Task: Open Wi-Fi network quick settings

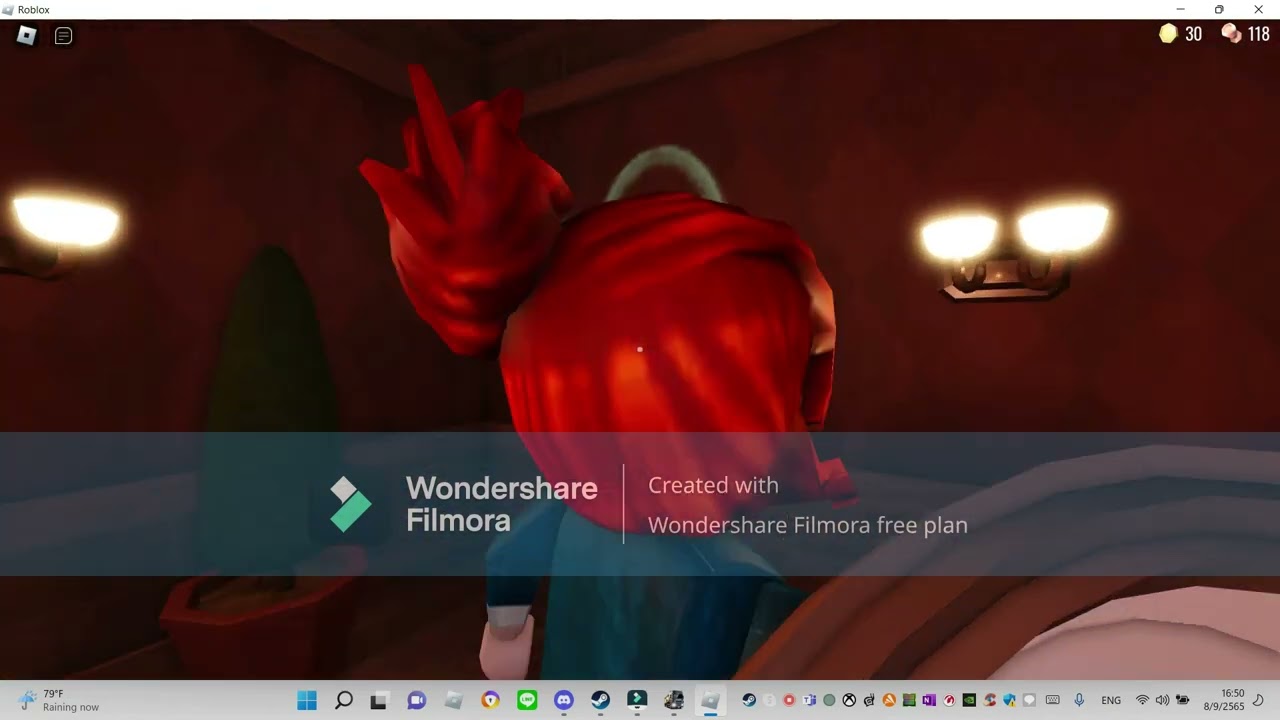Action: coord(1142,700)
